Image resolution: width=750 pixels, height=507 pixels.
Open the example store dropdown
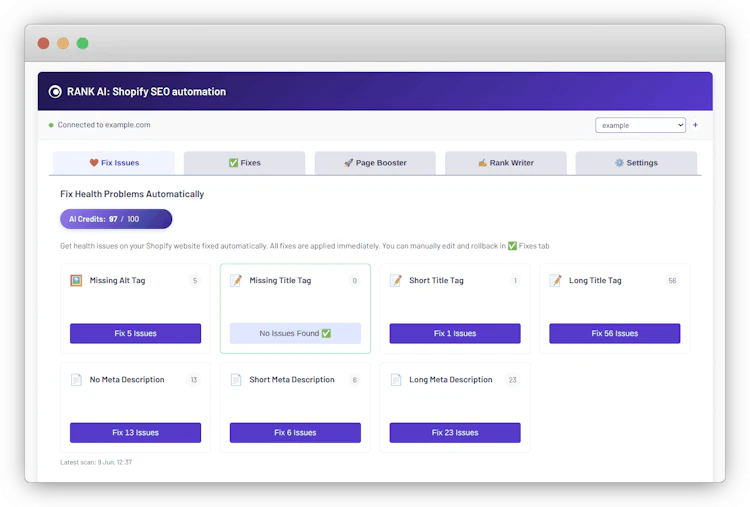(x=640, y=125)
